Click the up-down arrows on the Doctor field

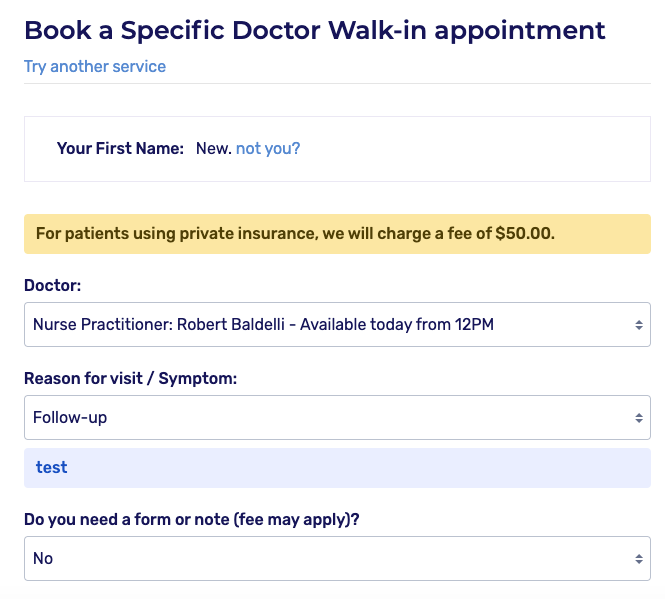pyautogui.click(x=638, y=325)
